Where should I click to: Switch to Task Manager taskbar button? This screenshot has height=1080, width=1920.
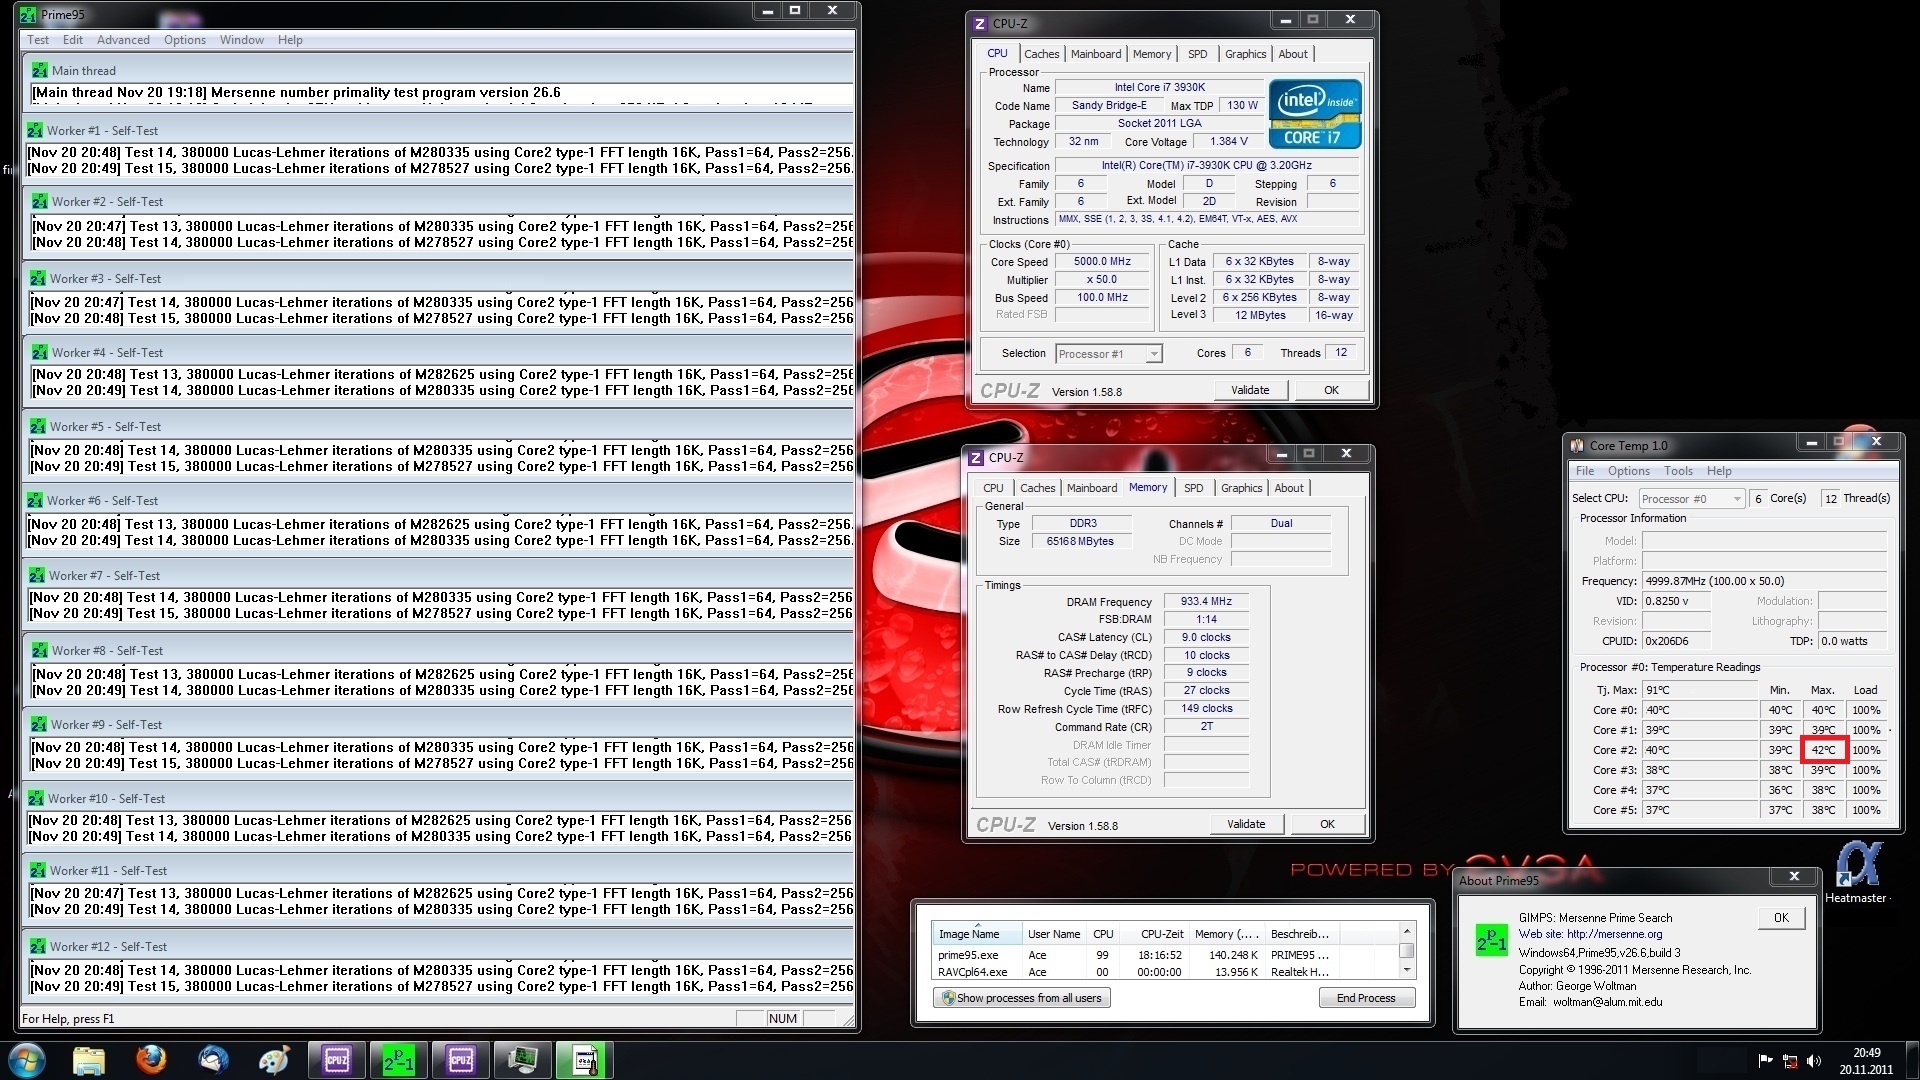click(x=523, y=1059)
